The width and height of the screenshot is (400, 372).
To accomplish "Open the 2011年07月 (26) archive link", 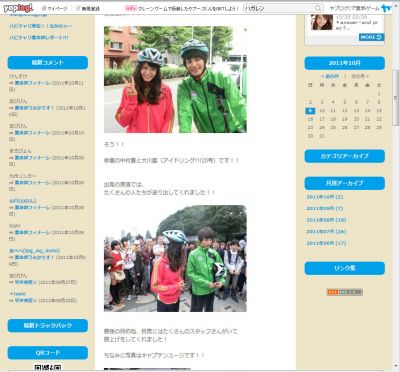I will pyautogui.click(x=326, y=231).
